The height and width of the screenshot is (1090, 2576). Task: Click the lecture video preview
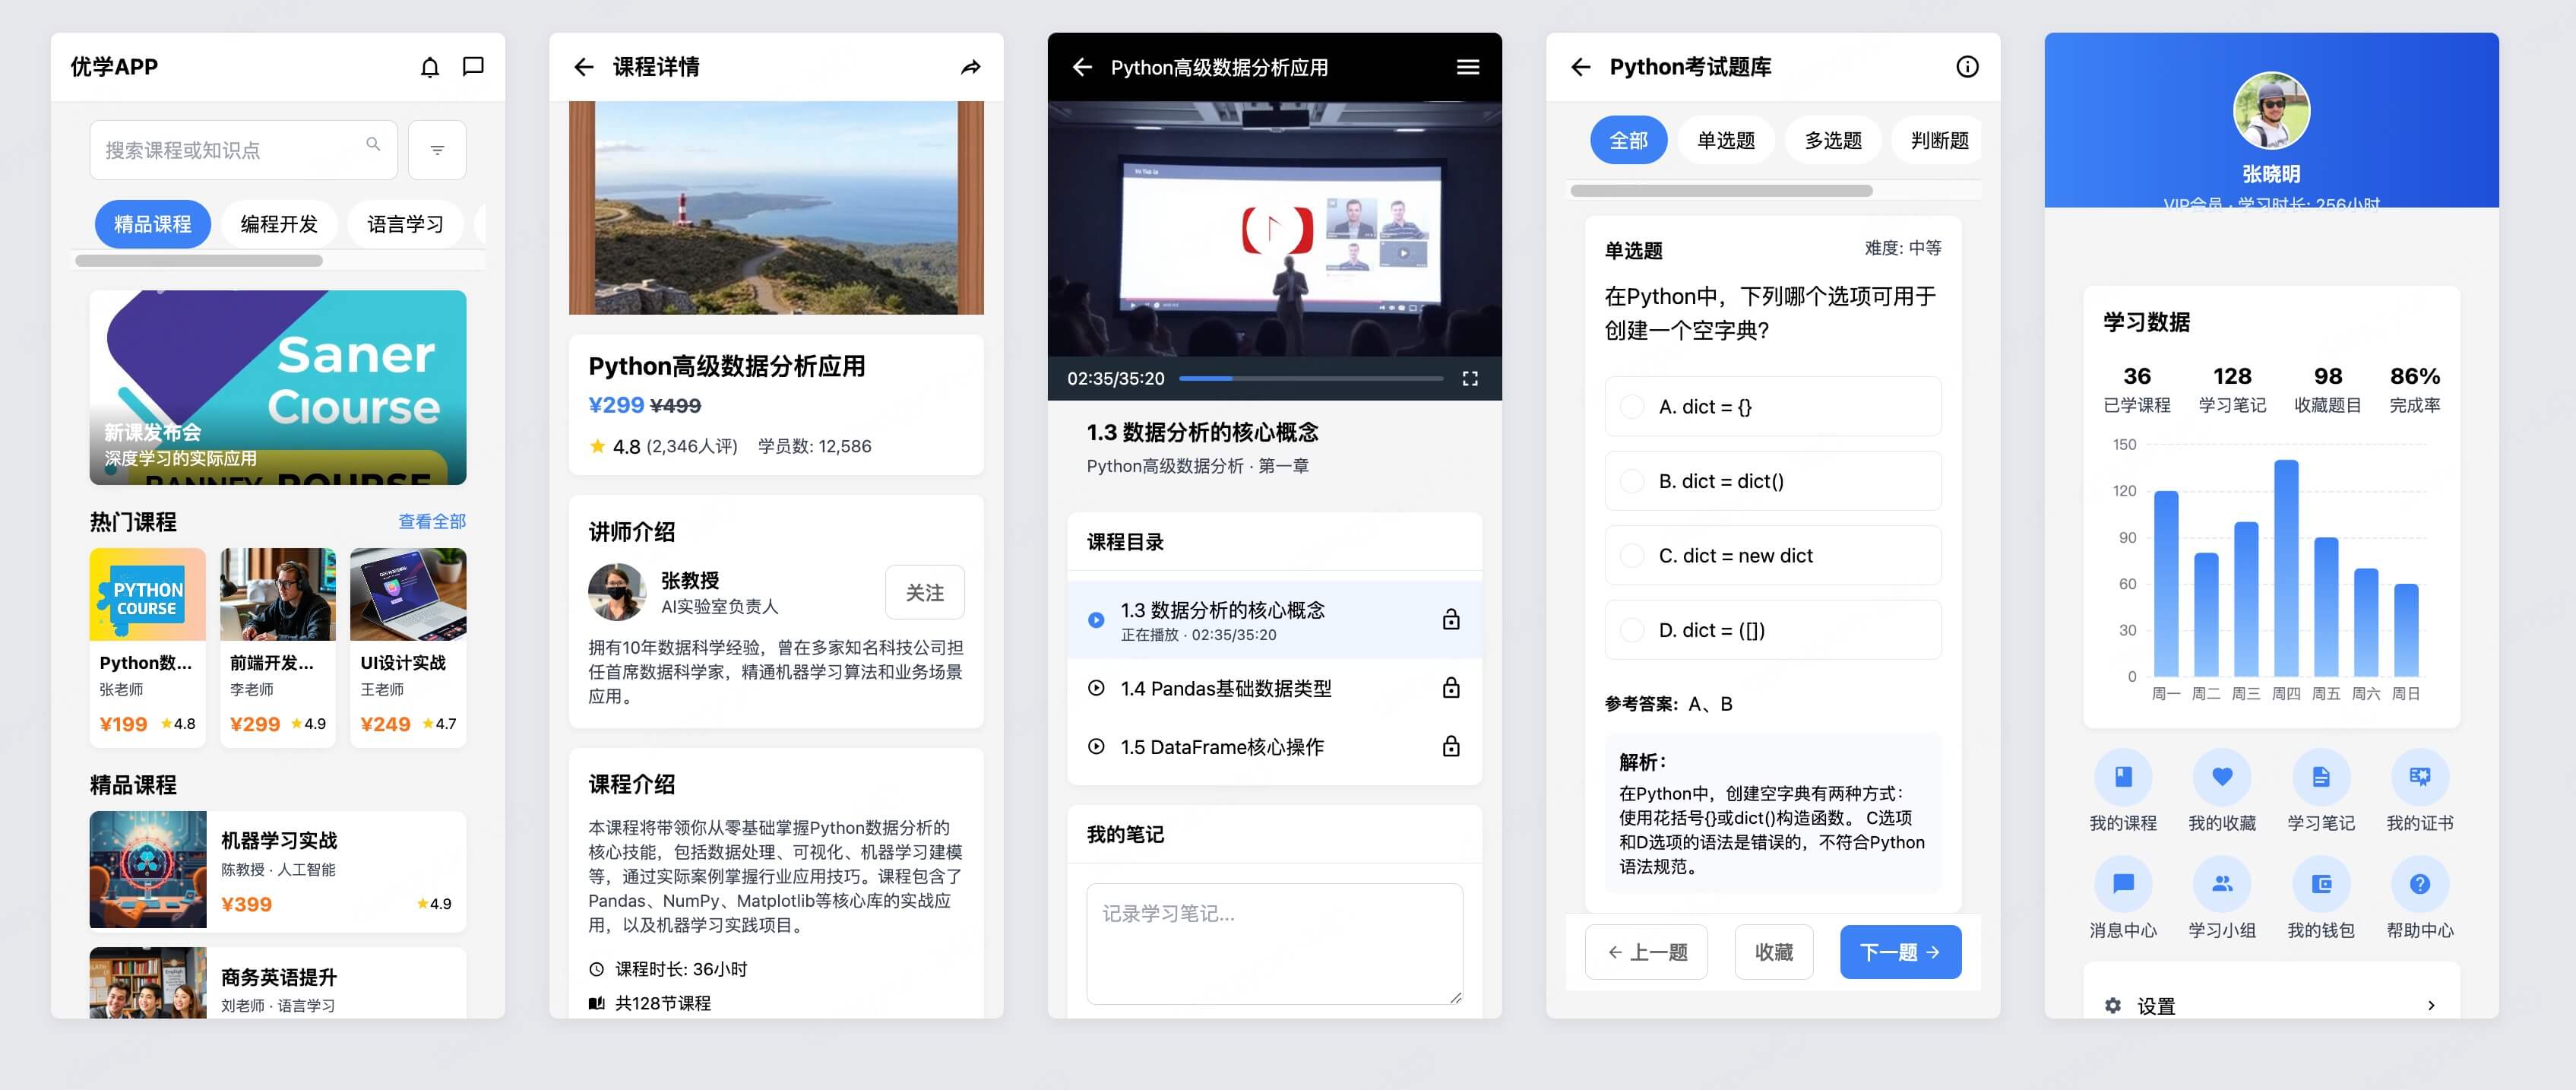[1274, 229]
